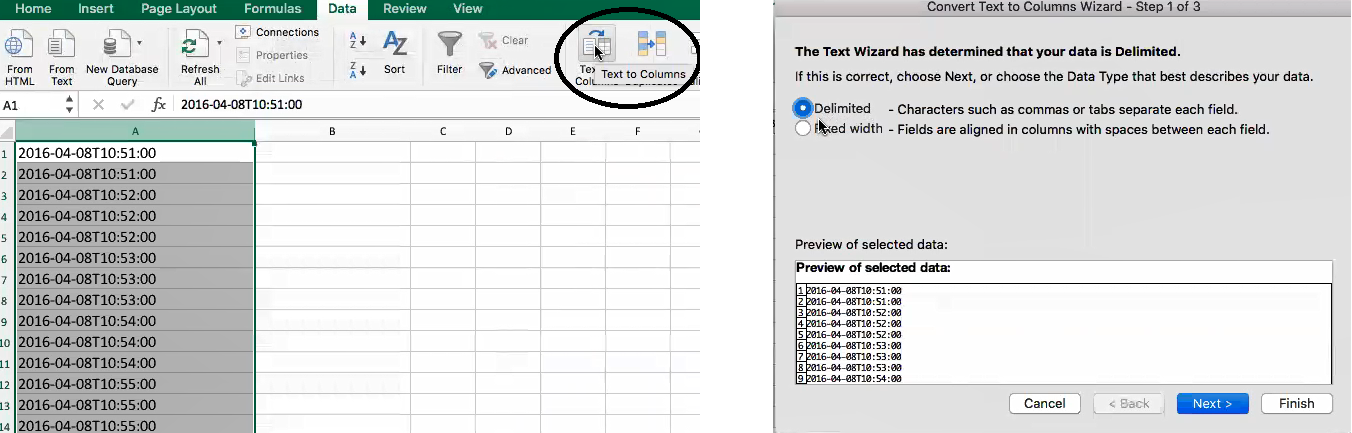
Task: Click the Refresh All icon
Action: pyautogui.click(x=195, y=45)
